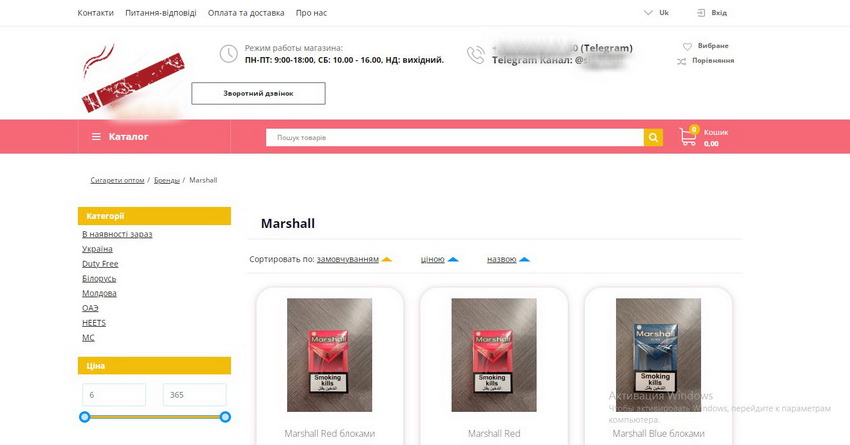The width and height of the screenshot is (850, 445).
Task: Click the right price slider handle
Action: coord(226,417)
